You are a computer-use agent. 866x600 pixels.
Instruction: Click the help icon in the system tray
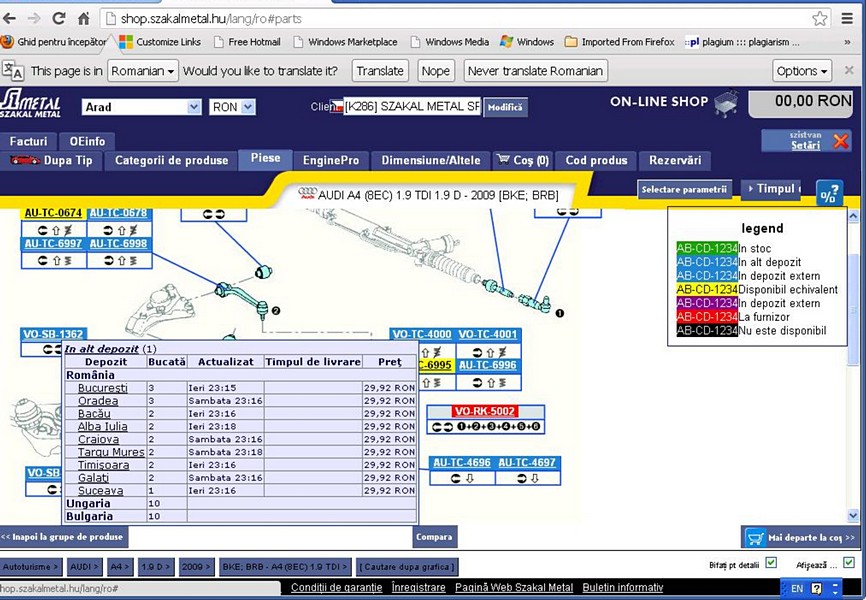(816, 588)
